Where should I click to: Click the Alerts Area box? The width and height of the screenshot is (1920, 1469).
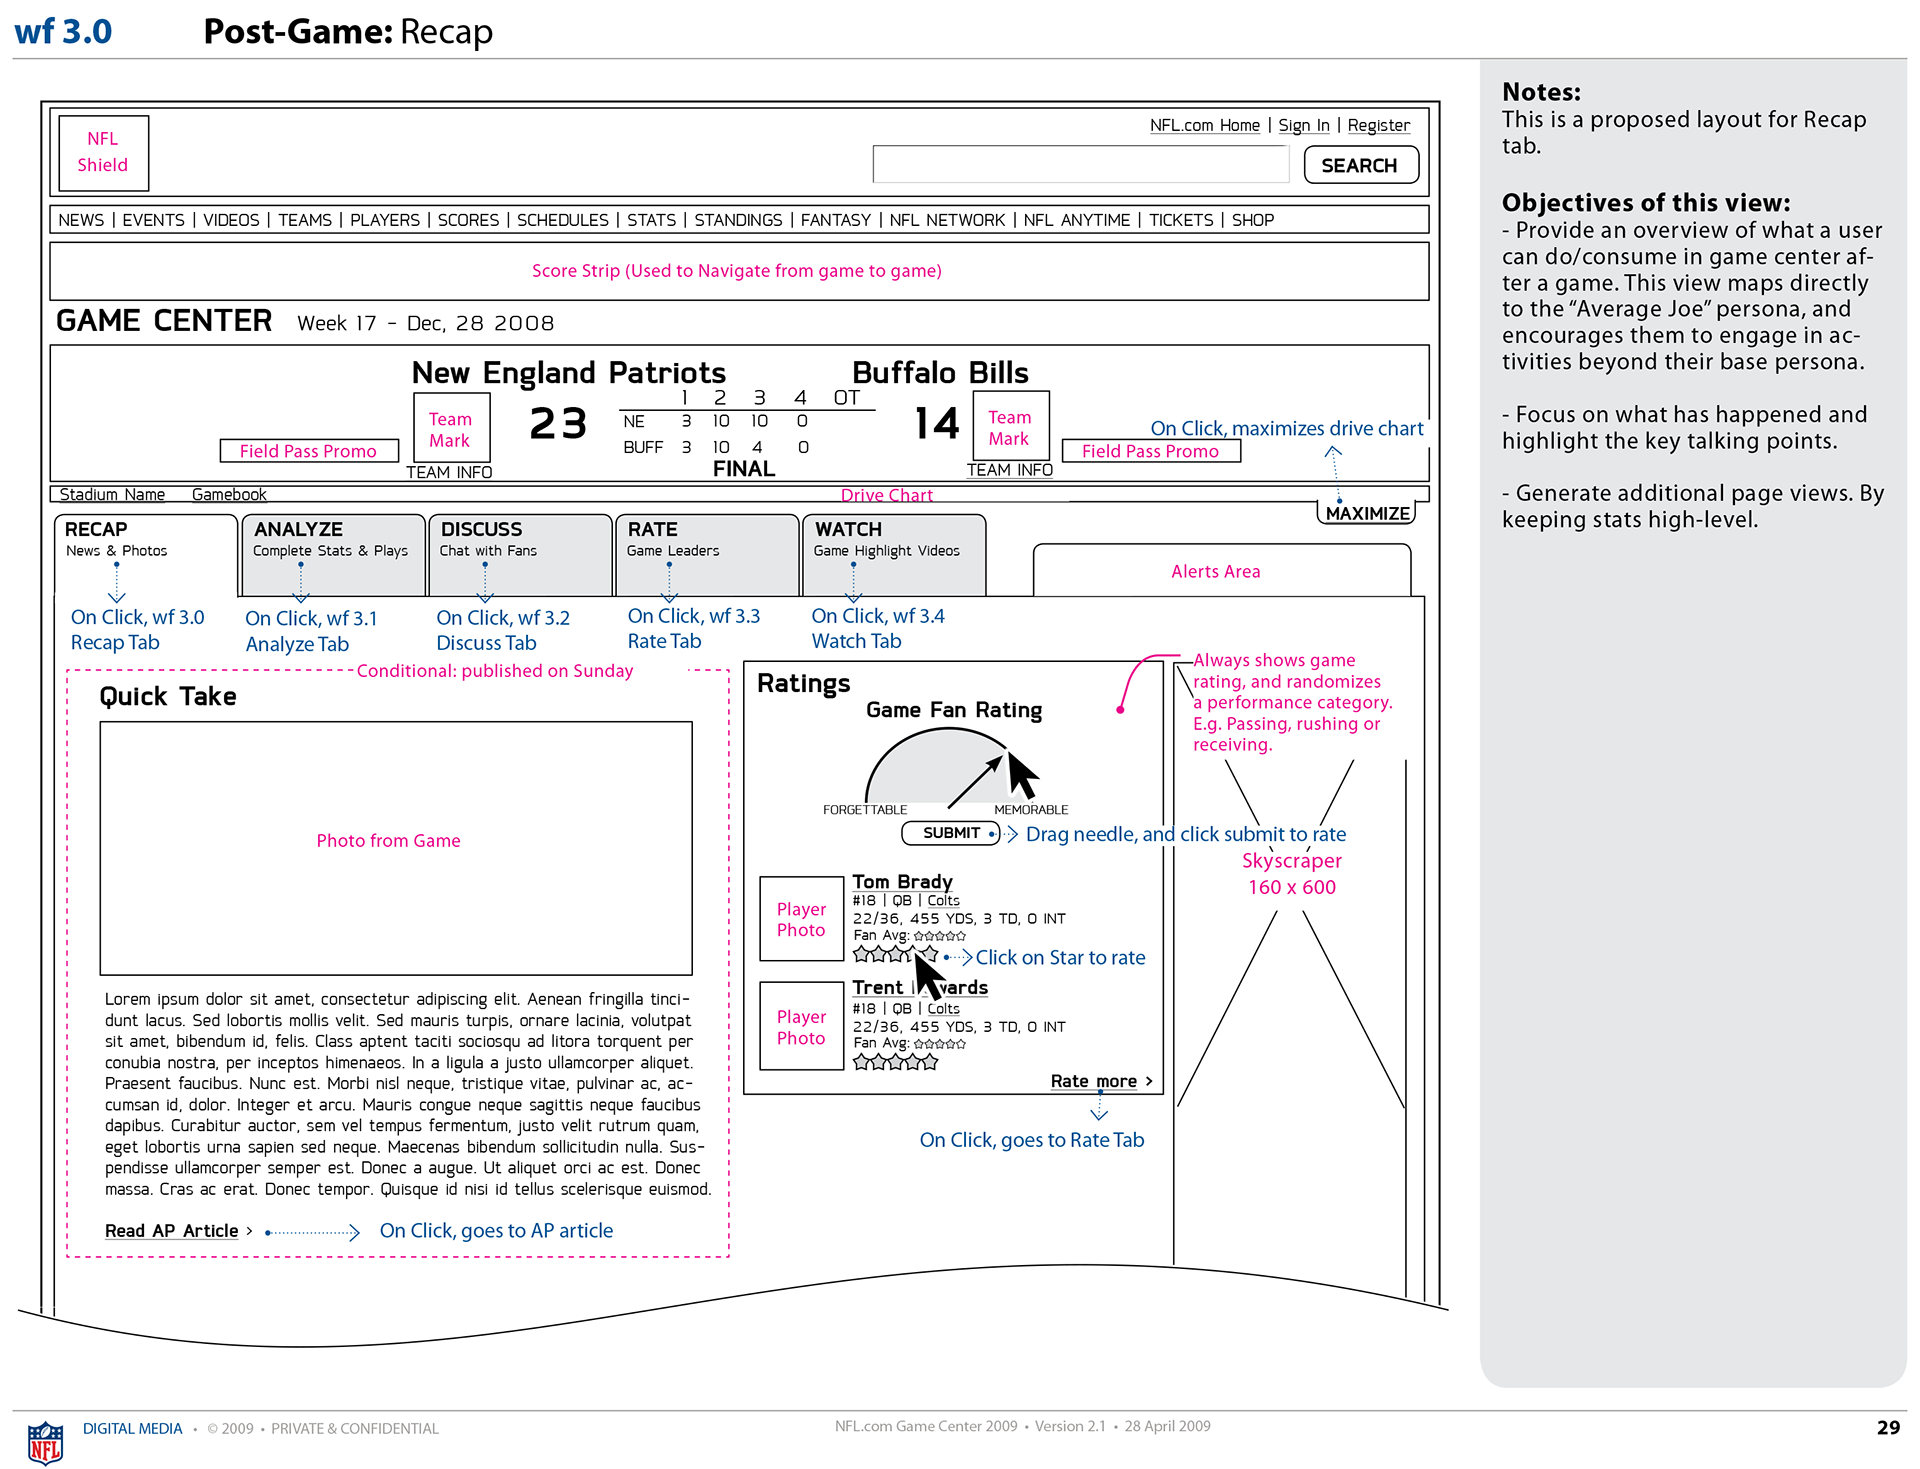point(1222,570)
